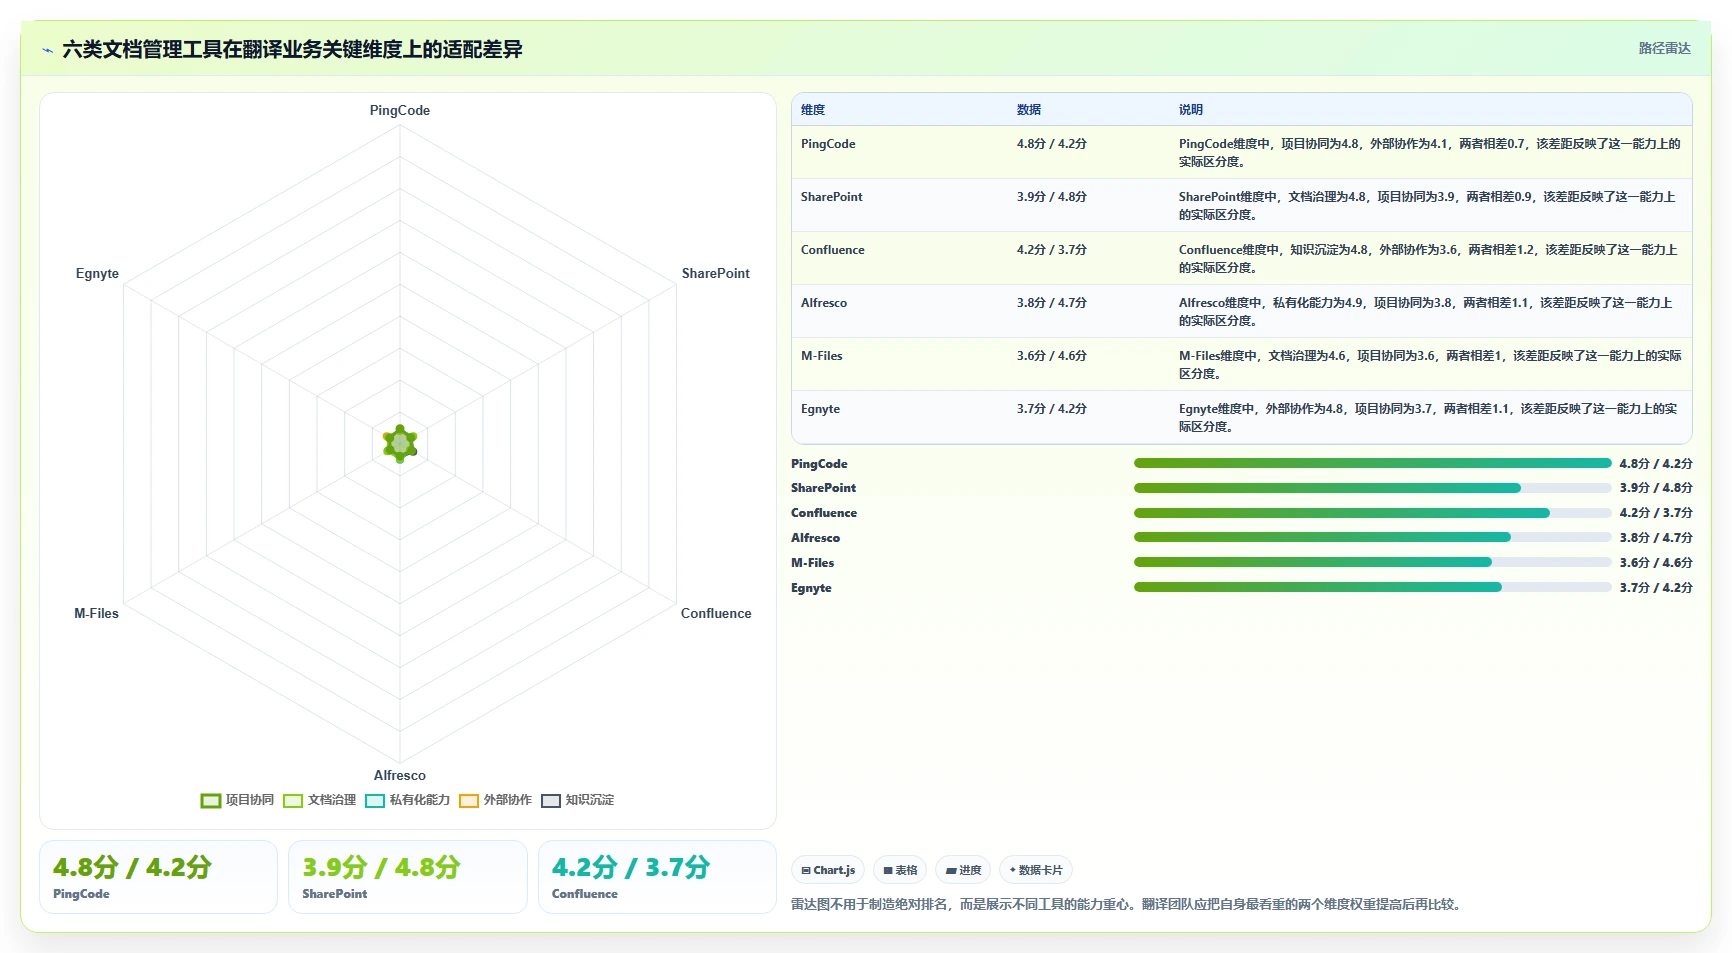Click the 表格 tag chip
The width and height of the screenshot is (1732, 953).
click(900, 870)
